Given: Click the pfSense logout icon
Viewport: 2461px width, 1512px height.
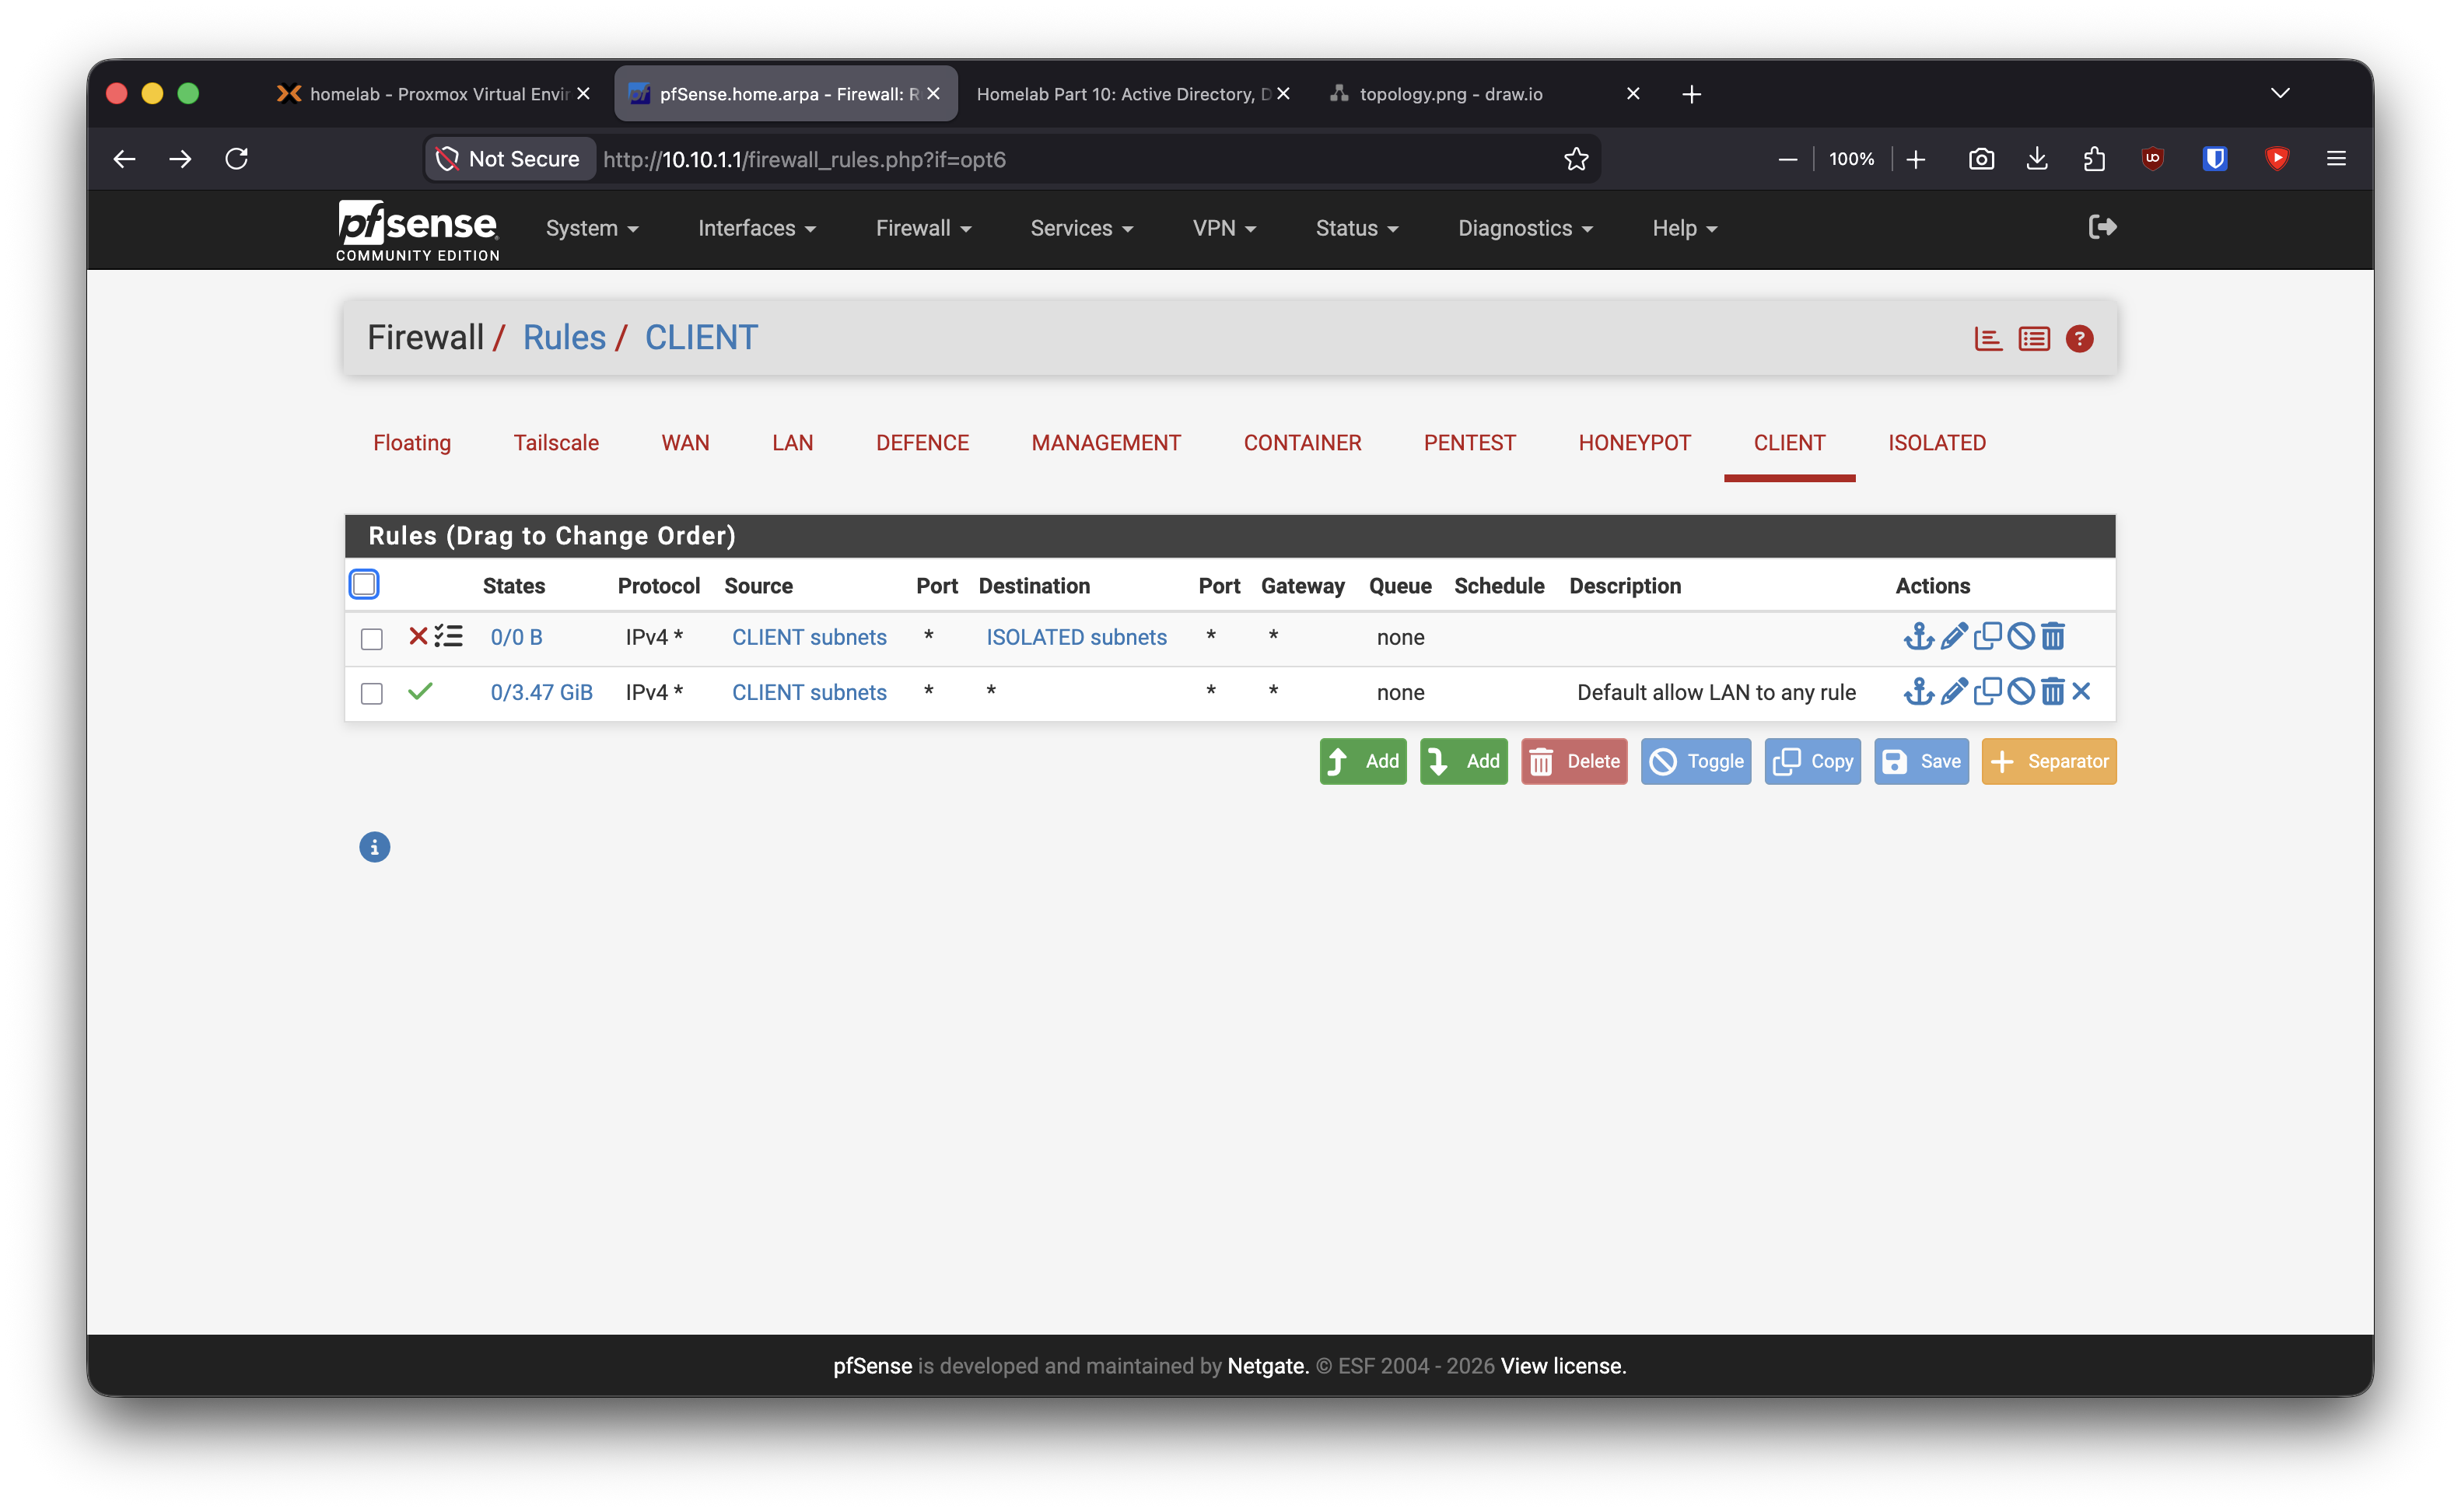Looking at the screenshot, I should pos(2102,227).
